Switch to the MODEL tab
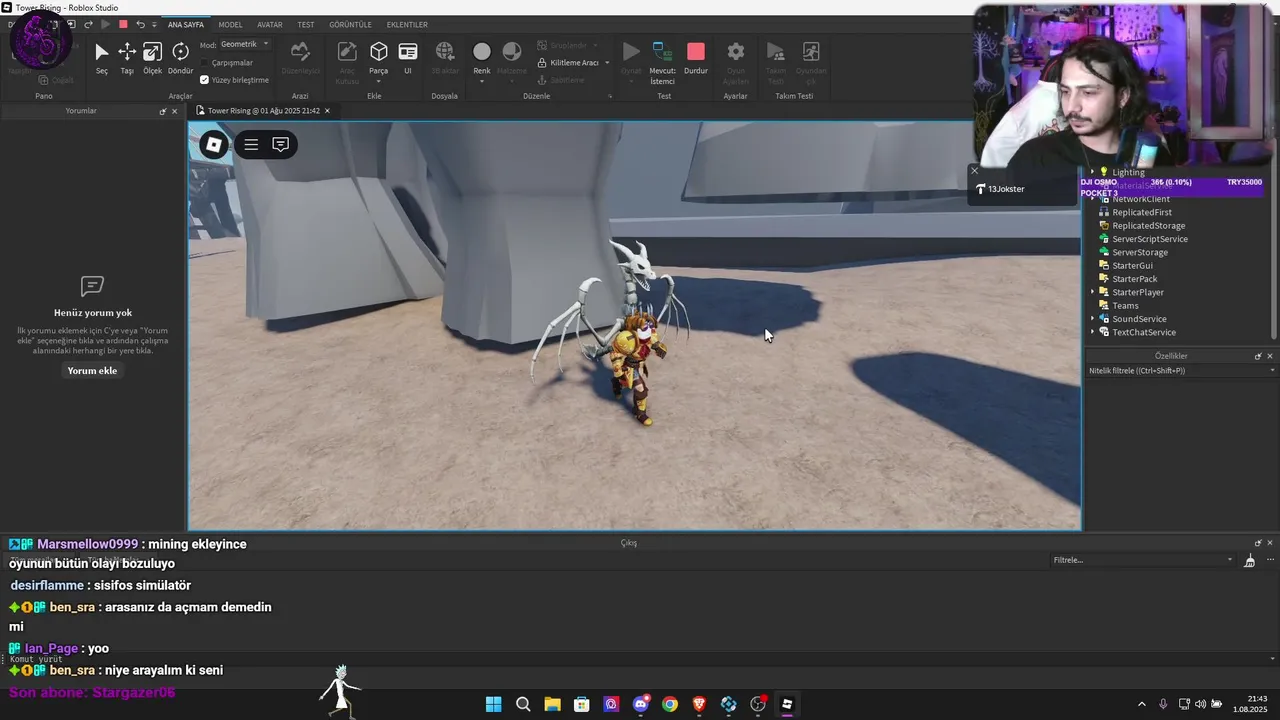Viewport: 1280px width, 720px height. coord(230,25)
